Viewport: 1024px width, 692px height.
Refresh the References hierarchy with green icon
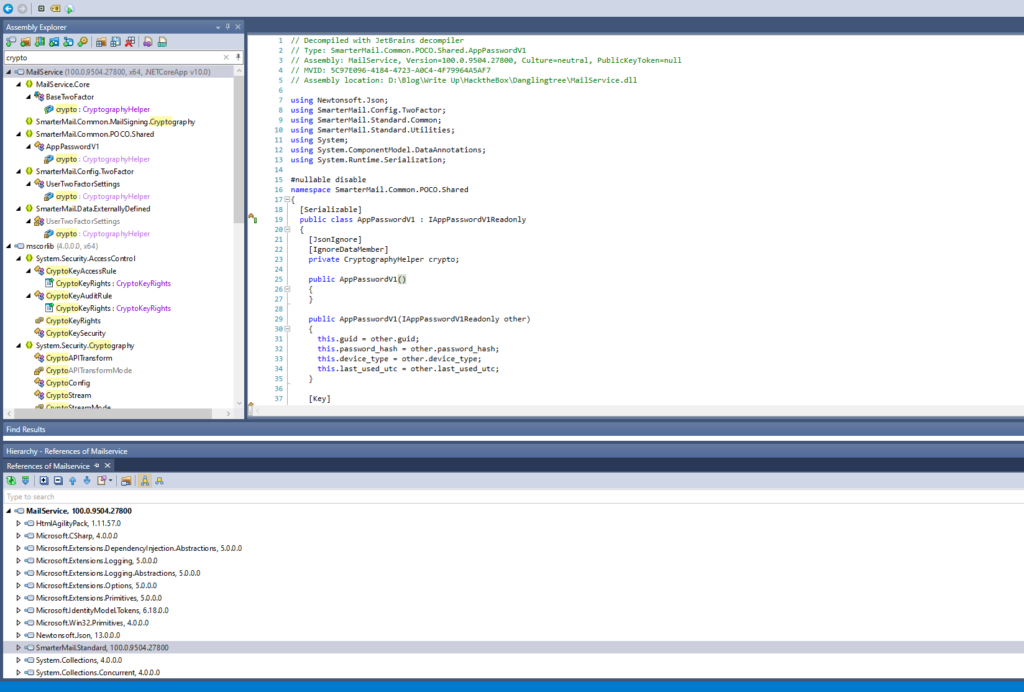(11, 481)
